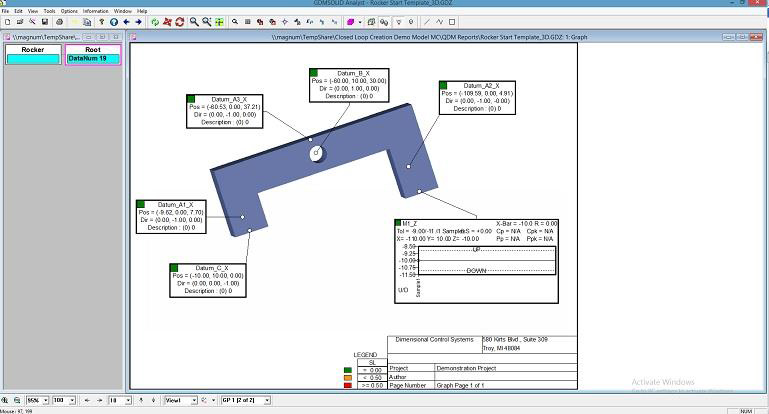Screen dimensions: 769x414
Task: Click the blue left arrow Back icon
Action: click(126, 21)
